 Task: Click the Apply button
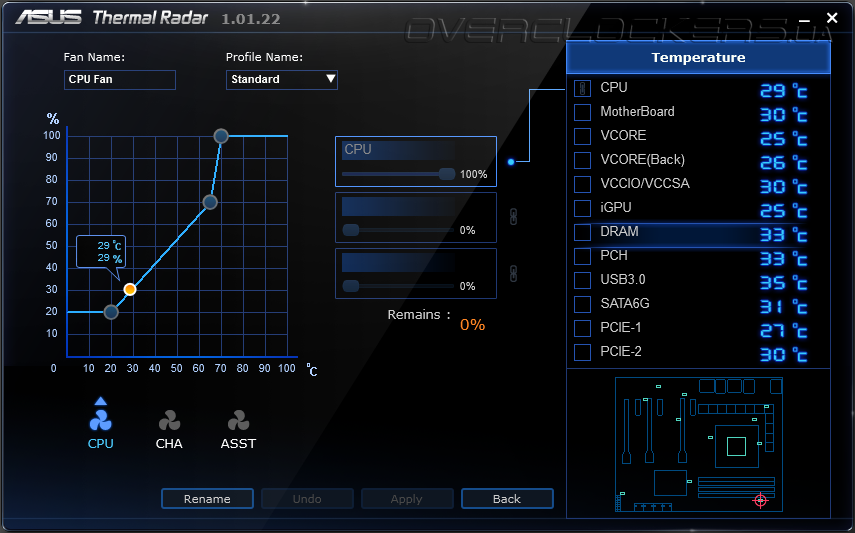point(407,499)
